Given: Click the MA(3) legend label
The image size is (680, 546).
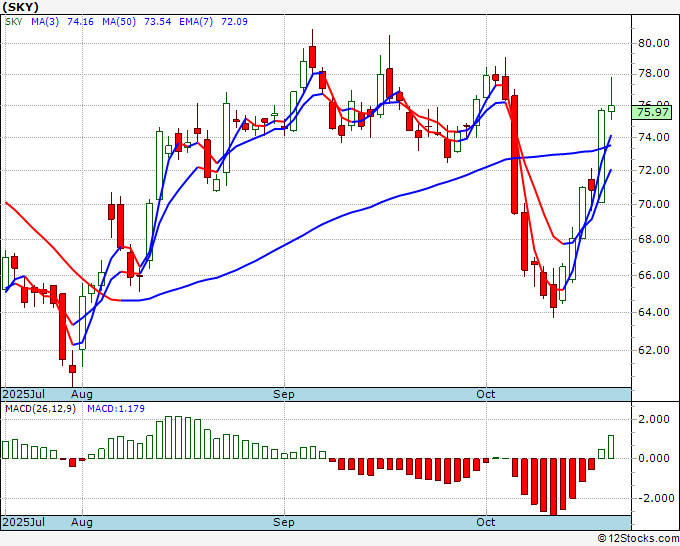Looking at the screenshot, I should click(45, 22).
